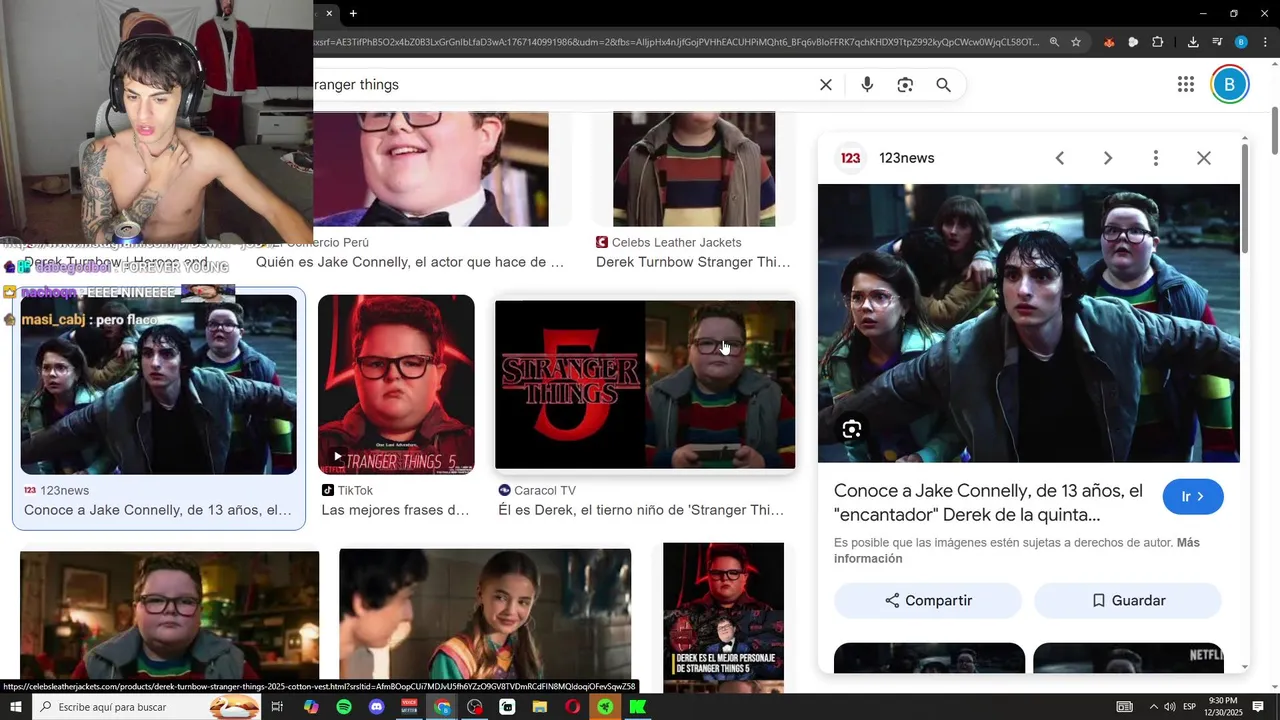Close the 123news preview panel
This screenshot has height=720, width=1280.
[1204, 158]
